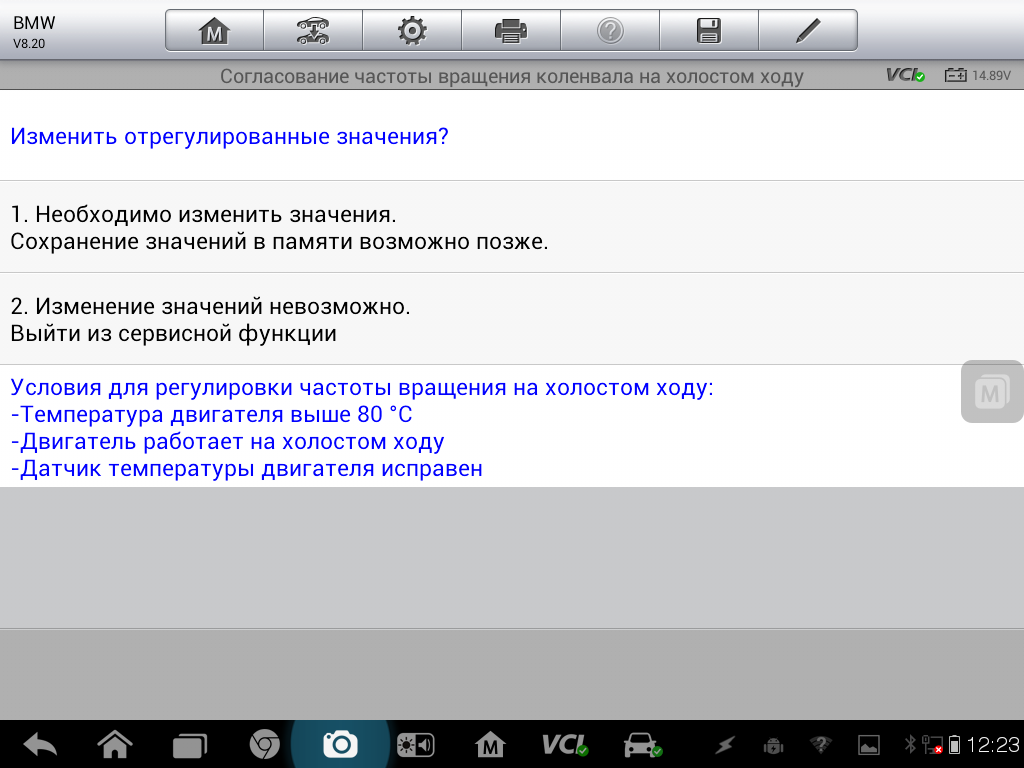Screen dimensions: 1024x768
Task: Tap the MaxiSys home toolbar icon
Action: point(214,31)
